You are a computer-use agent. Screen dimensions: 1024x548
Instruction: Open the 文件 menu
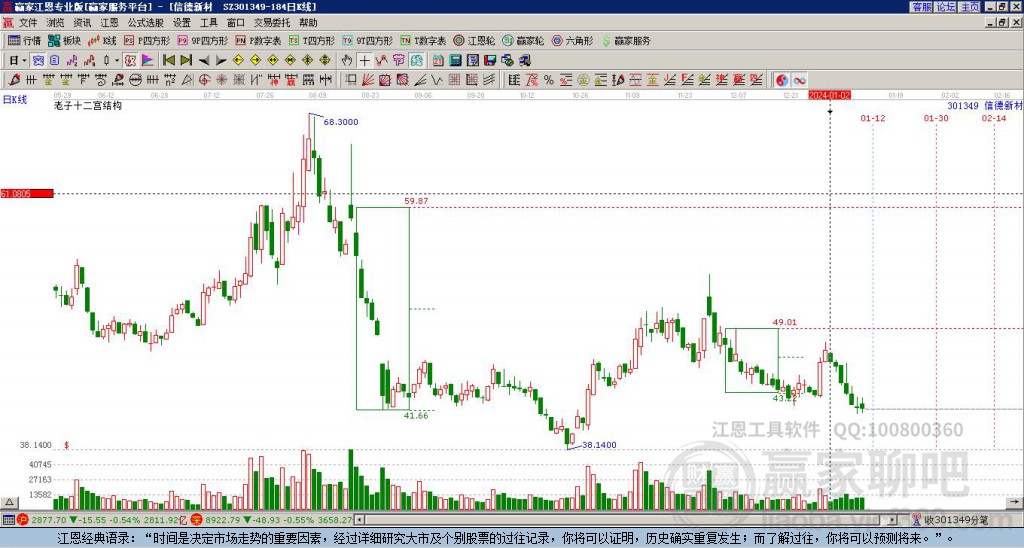[28, 23]
